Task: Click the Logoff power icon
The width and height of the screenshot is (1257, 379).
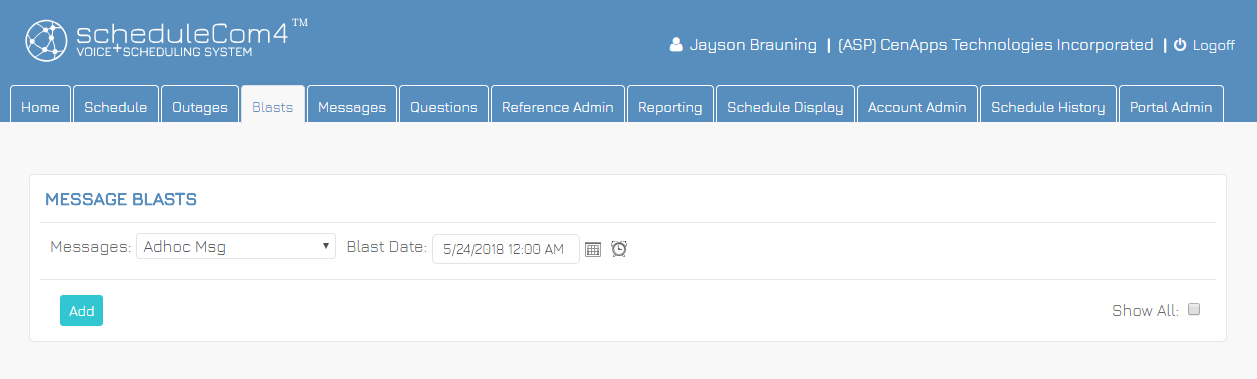Action: pos(1180,45)
